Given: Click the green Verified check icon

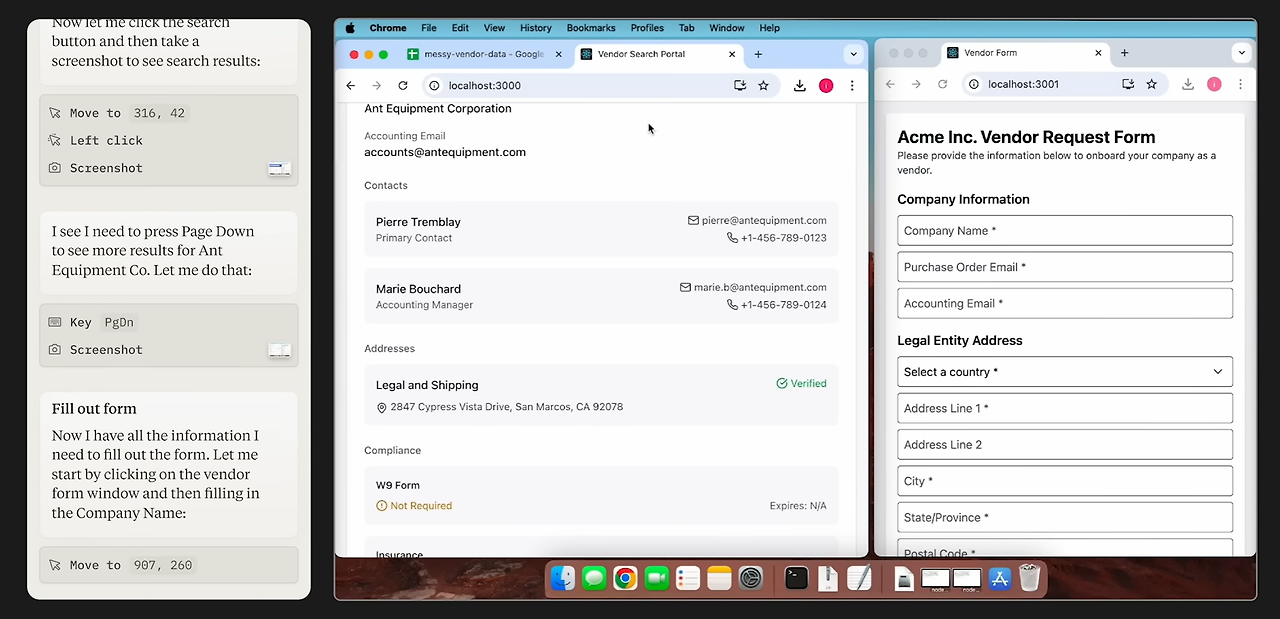Looking at the screenshot, I should click(x=782, y=383).
